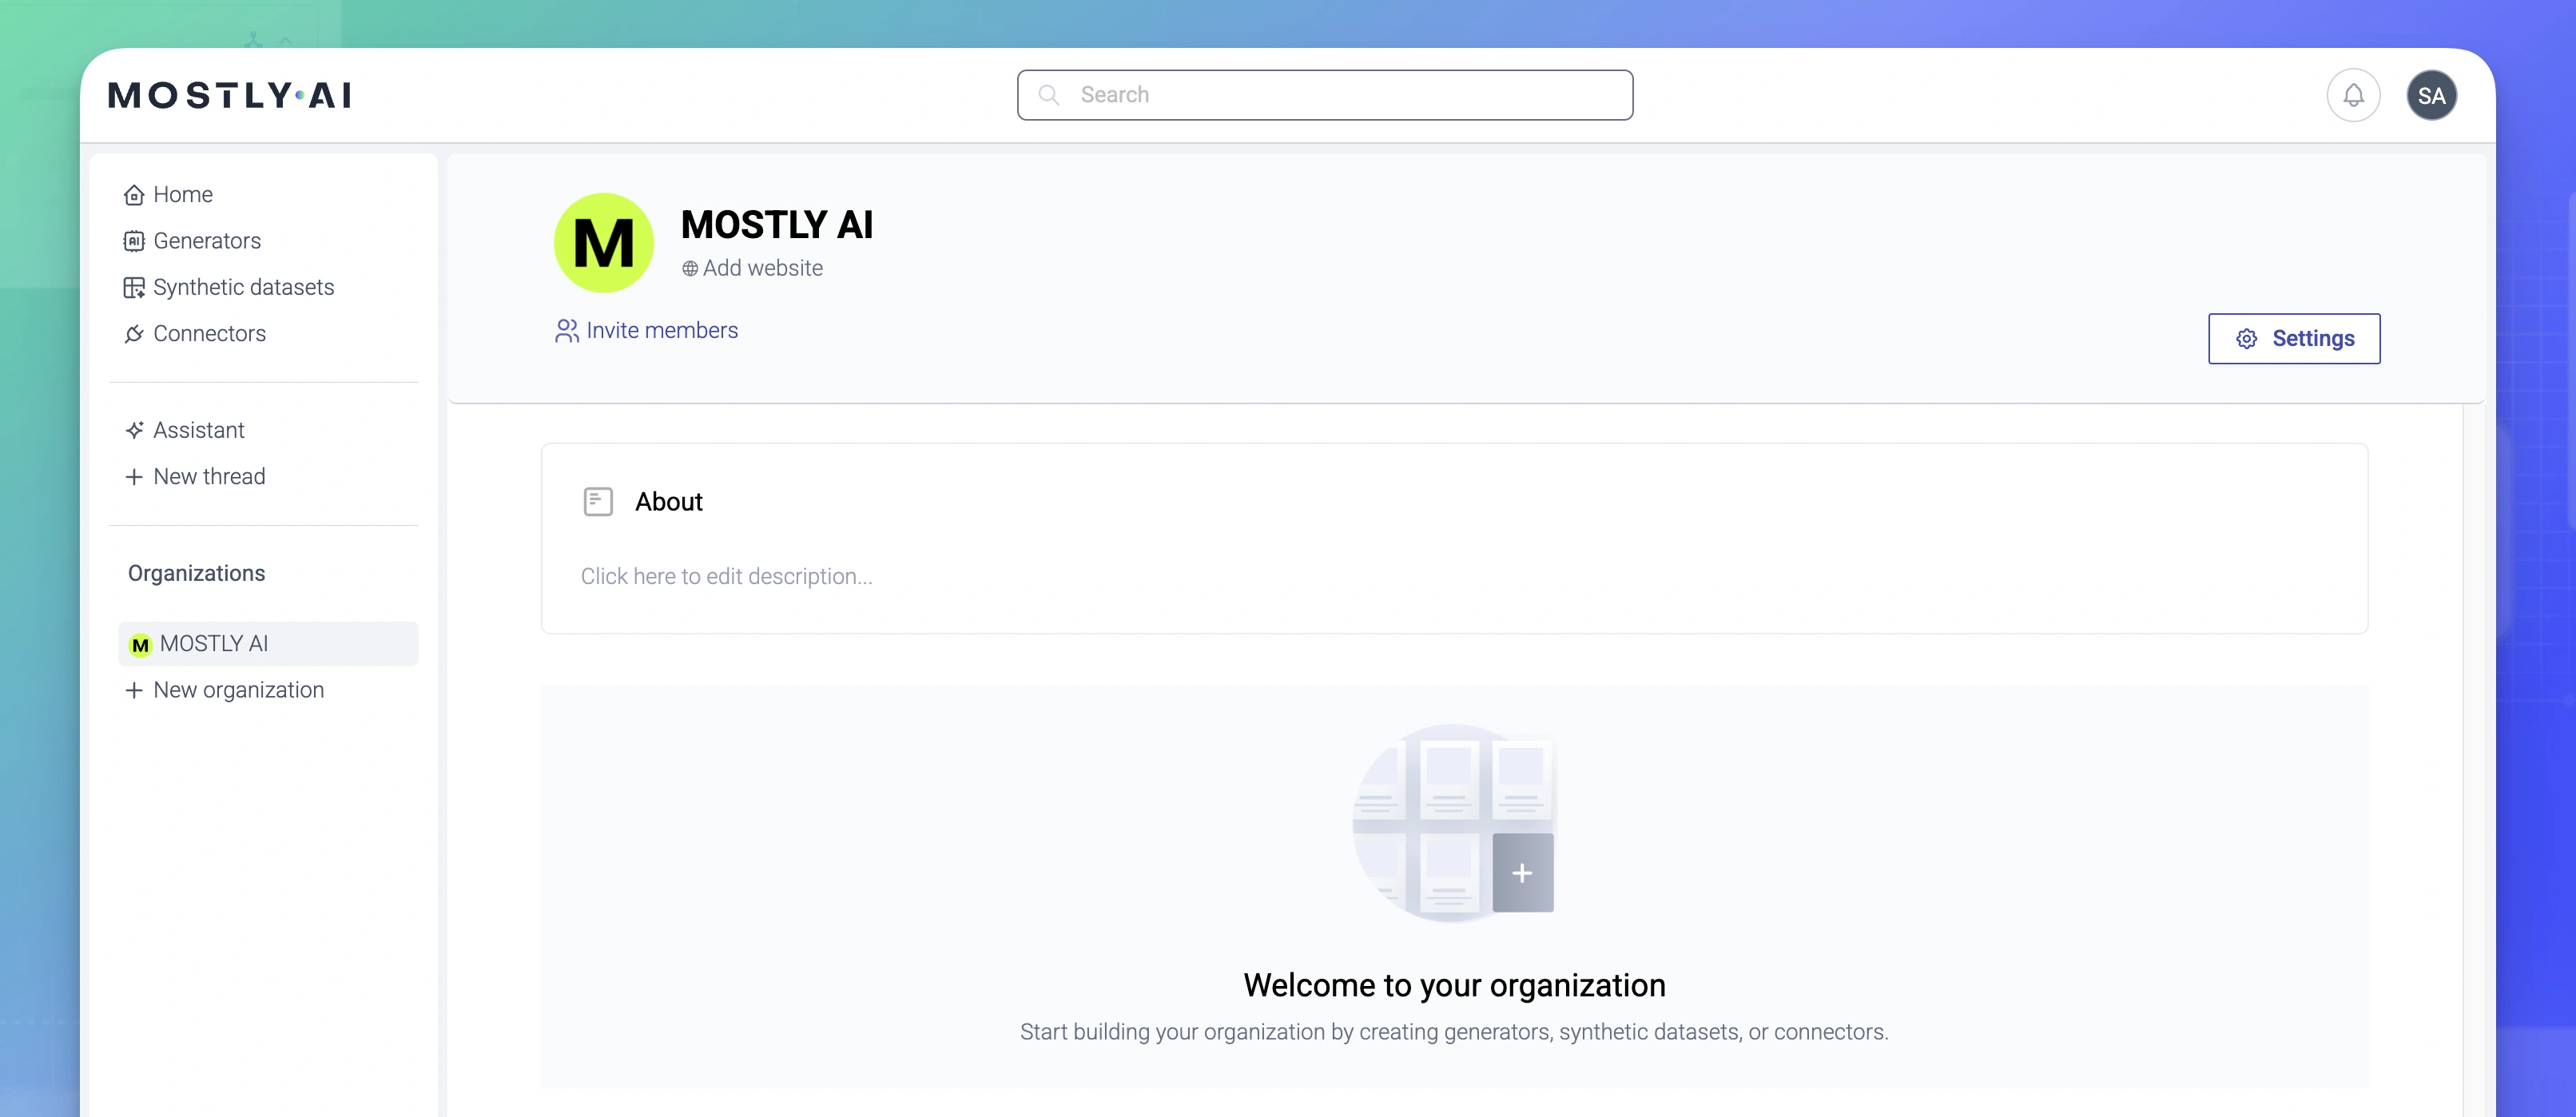The image size is (2576, 1117).
Task: Click to edit the organization description
Action: coord(727,577)
